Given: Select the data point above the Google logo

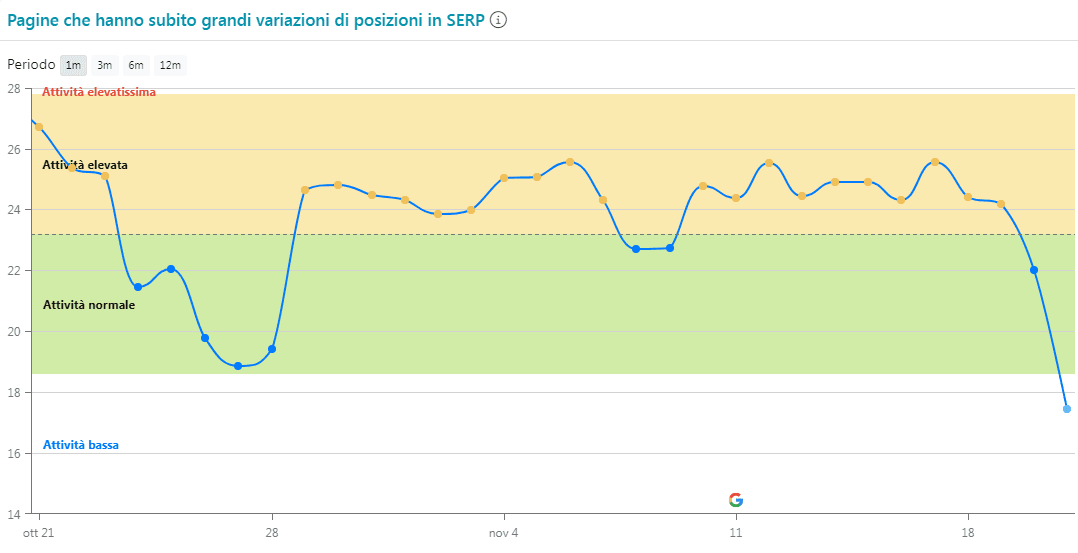Looking at the screenshot, I should point(736,198).
